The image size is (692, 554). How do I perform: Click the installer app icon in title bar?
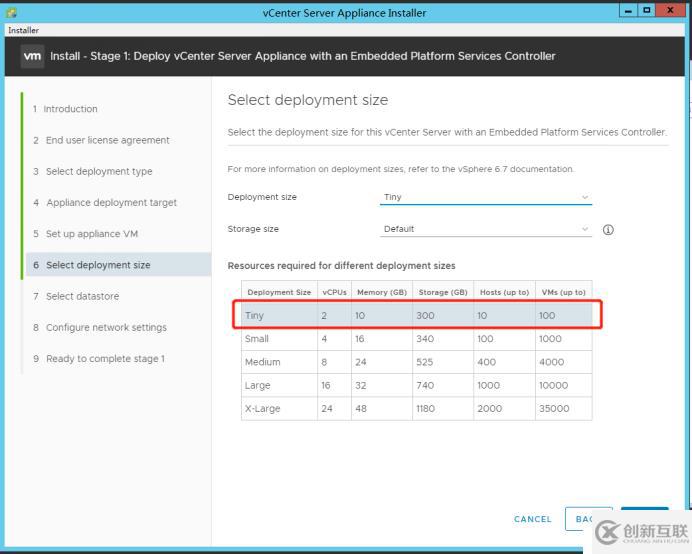point(11,12)
